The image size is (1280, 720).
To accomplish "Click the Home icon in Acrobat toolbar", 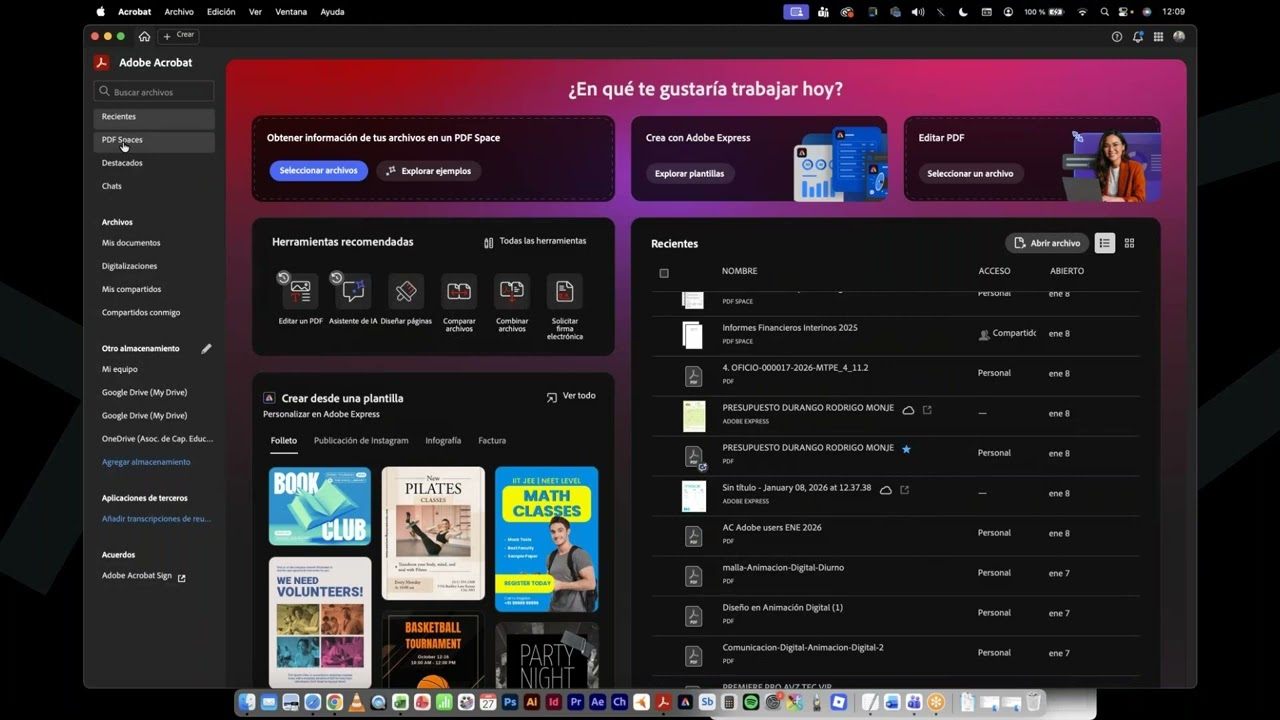I will click(144, 36).
